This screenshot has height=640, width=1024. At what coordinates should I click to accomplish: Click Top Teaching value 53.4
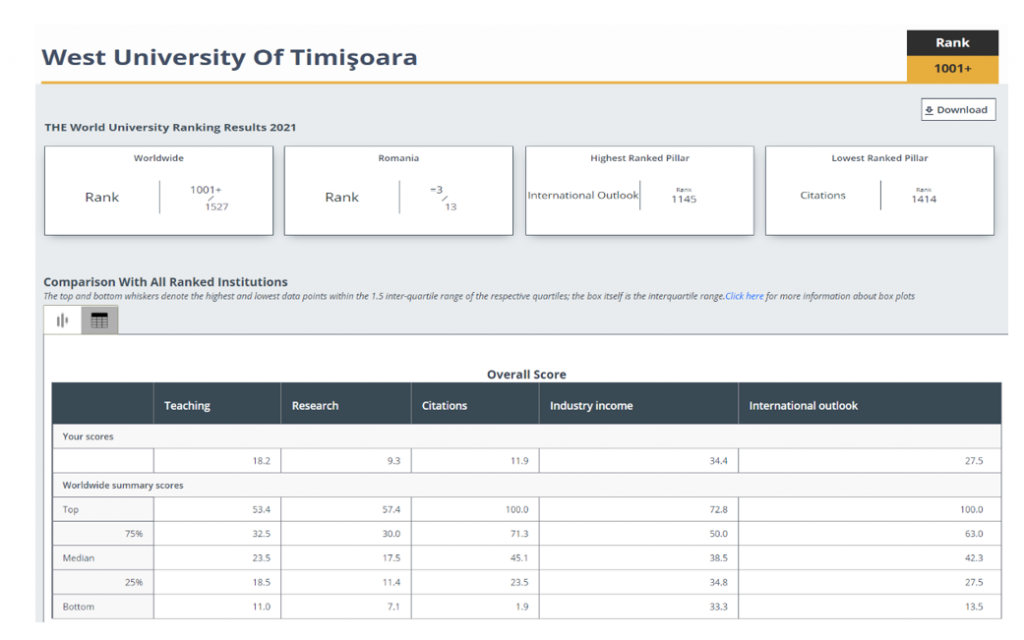click(x=261, y=509)
